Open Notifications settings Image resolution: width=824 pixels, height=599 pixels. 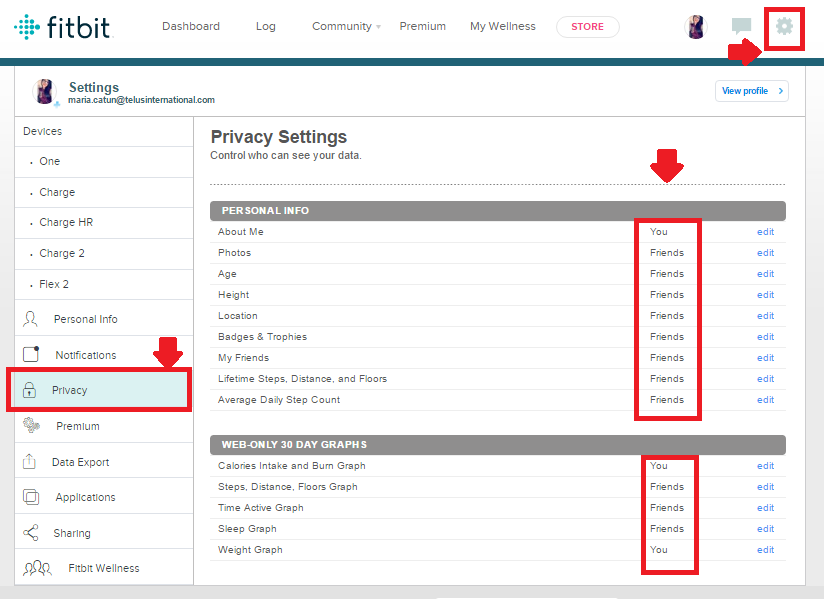pos(104,355)
